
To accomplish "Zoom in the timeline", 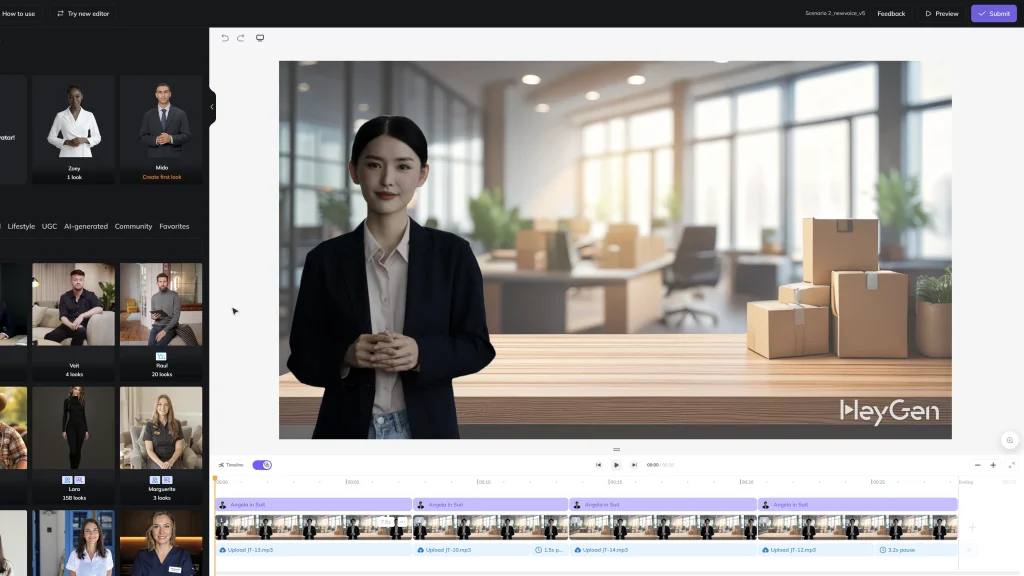I will [x=993, y=465].
